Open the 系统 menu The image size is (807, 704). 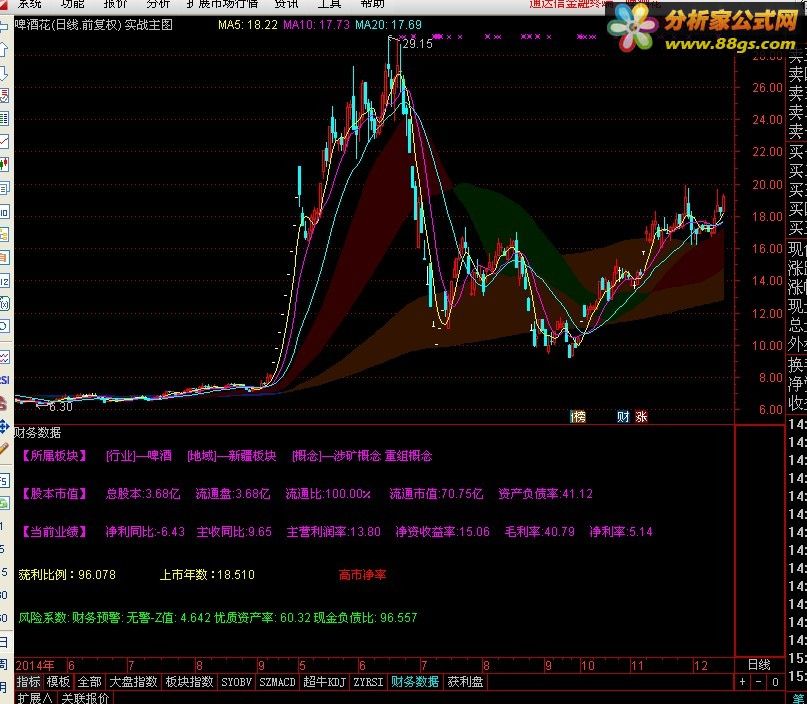click(29, 4)
